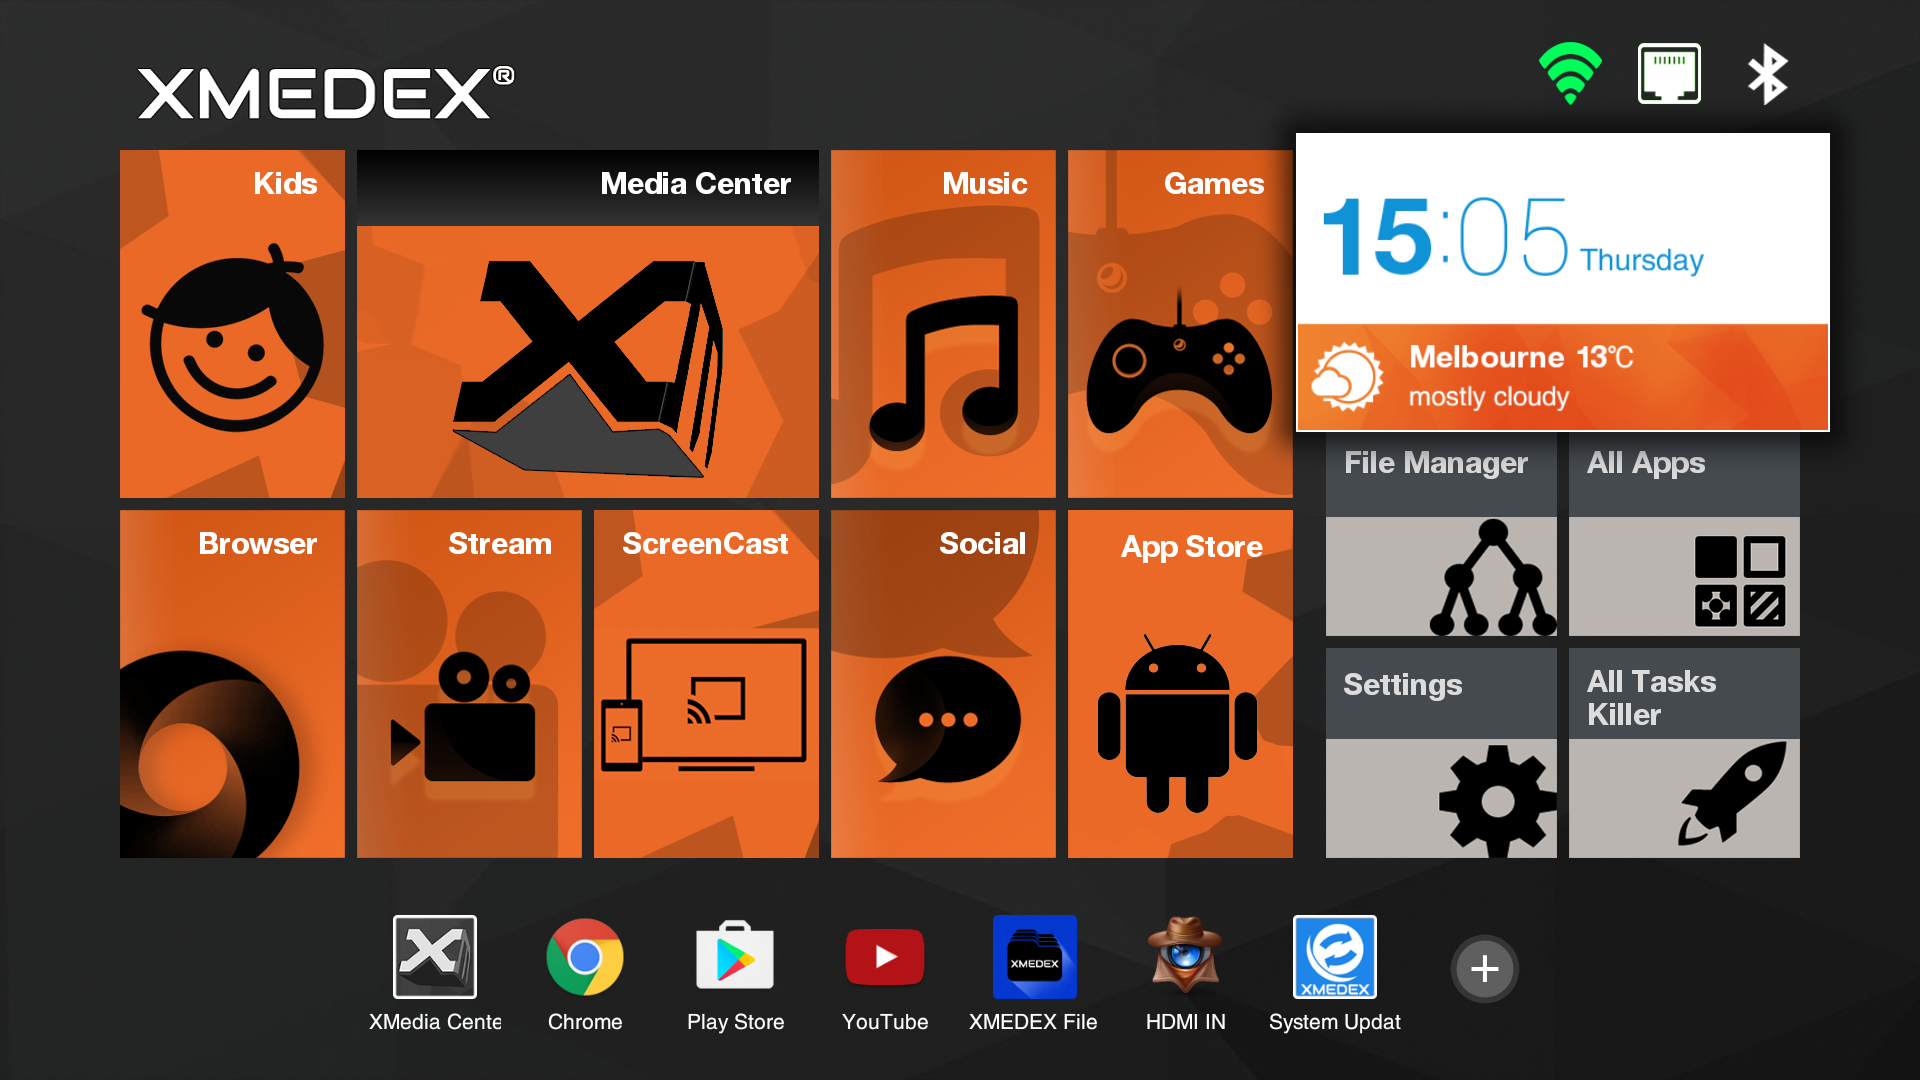This screenshot has height=1080, width=1920.
Task: Open the Kids tile
Action: (x=232, y=324)
